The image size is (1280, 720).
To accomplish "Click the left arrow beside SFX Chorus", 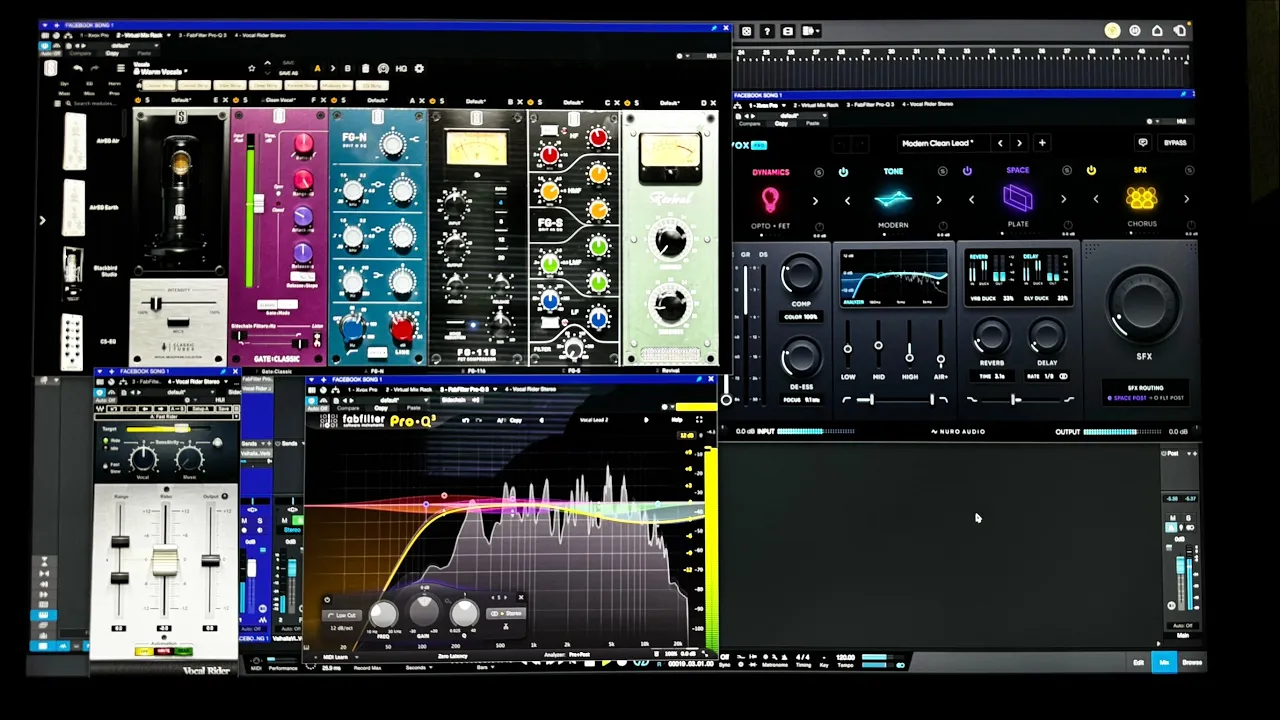I will point(1096,199).
